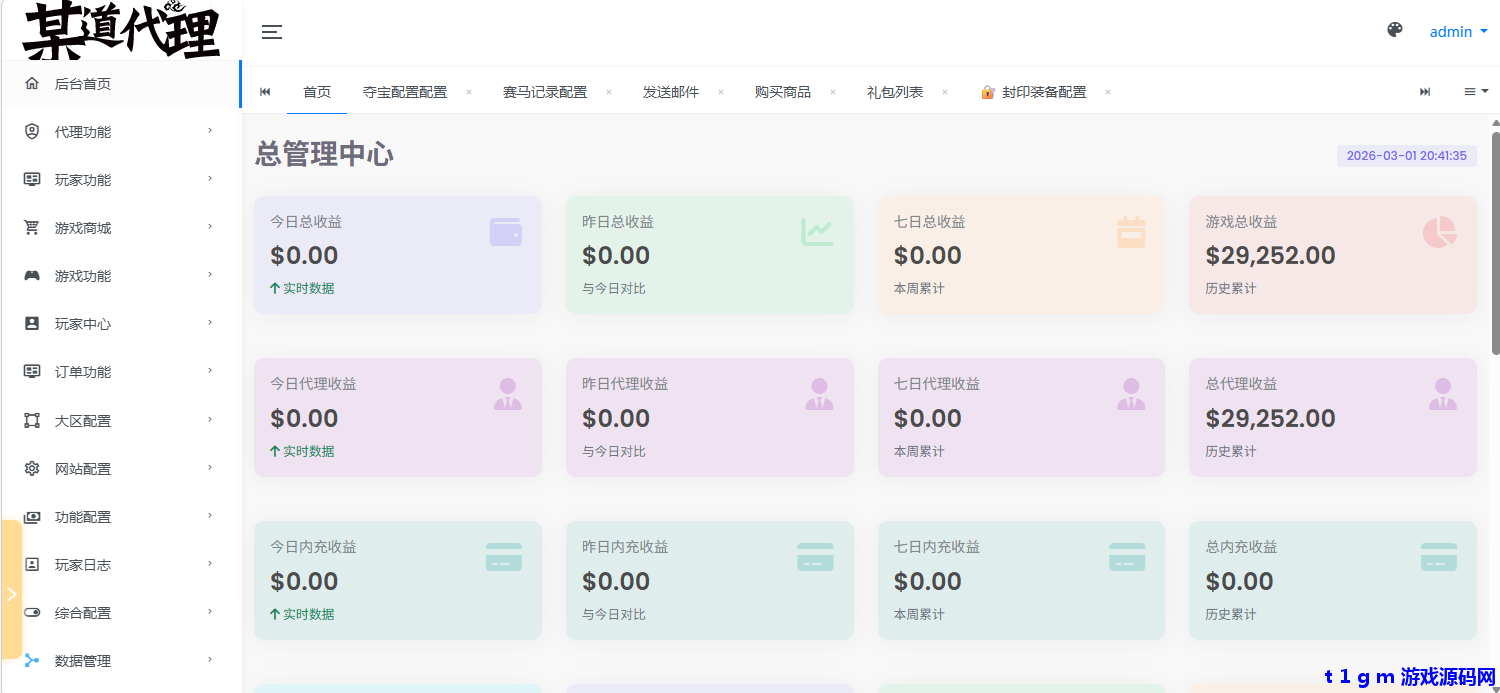The width and height of the screenshot is (1500, 693).
Task: Click the hamburger menu collapse icon
Action: (272, 32)
